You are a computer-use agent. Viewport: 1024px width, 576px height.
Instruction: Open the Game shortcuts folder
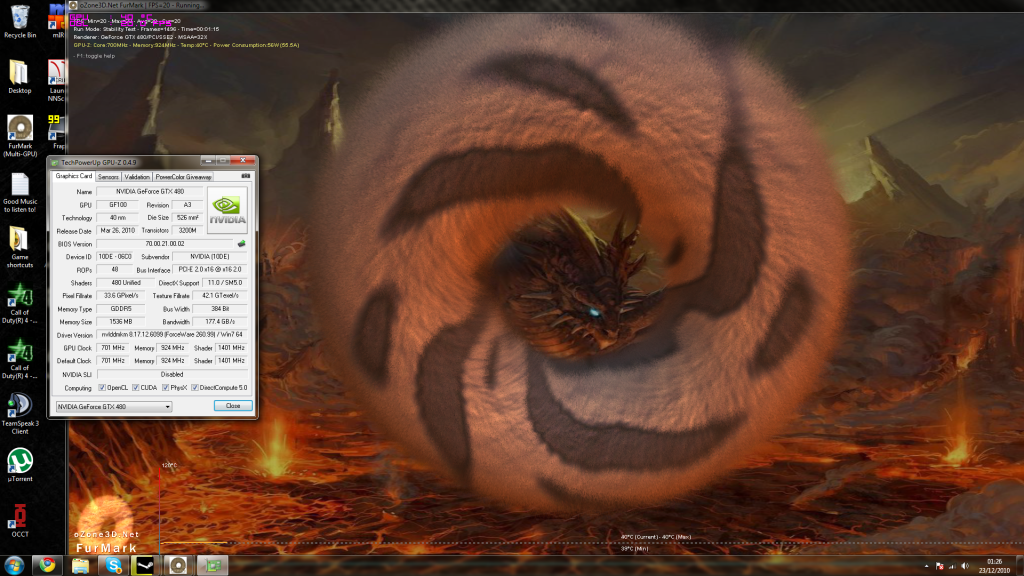[20, 248]
